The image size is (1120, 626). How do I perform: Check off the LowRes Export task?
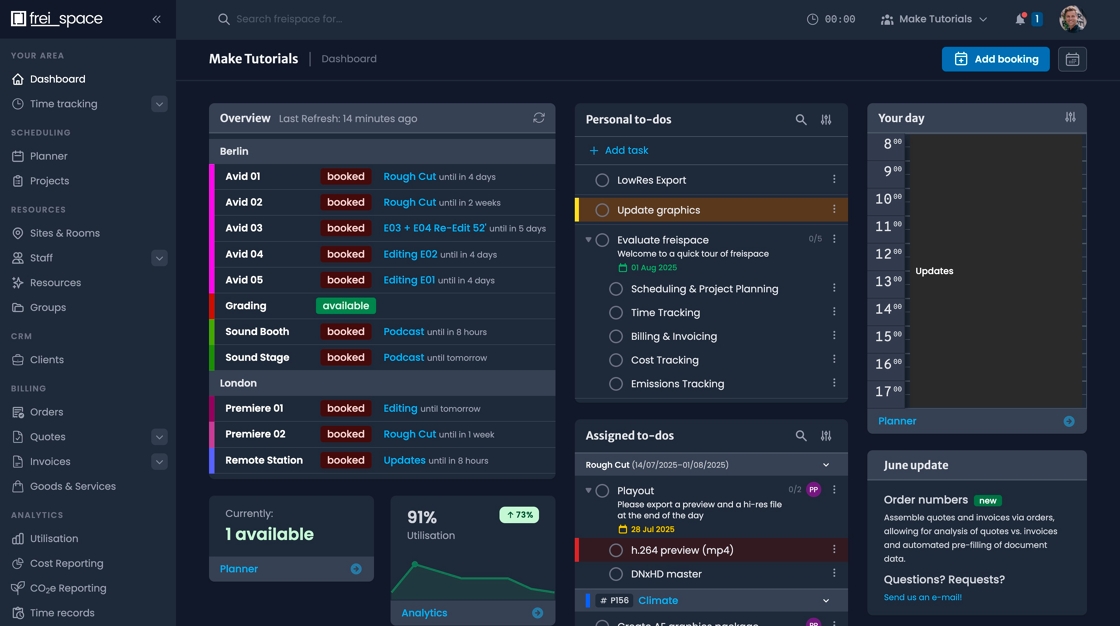click(601, 181)
